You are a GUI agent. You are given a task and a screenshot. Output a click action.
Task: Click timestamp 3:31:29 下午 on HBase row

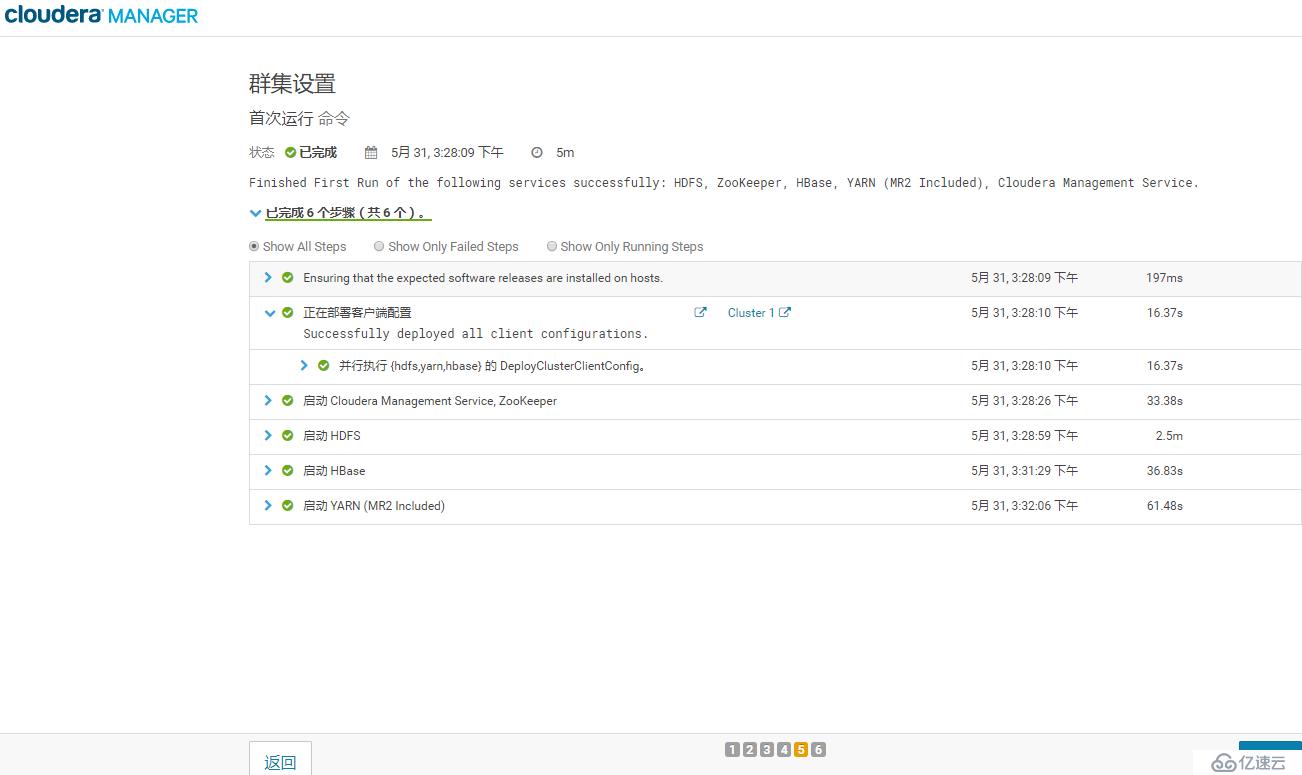[1024, 471]
